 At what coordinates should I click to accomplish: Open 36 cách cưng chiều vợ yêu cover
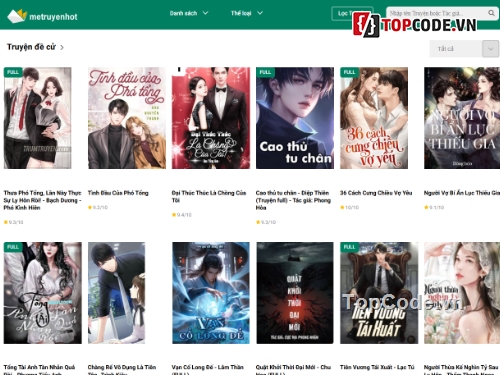[x=374, y=118]
